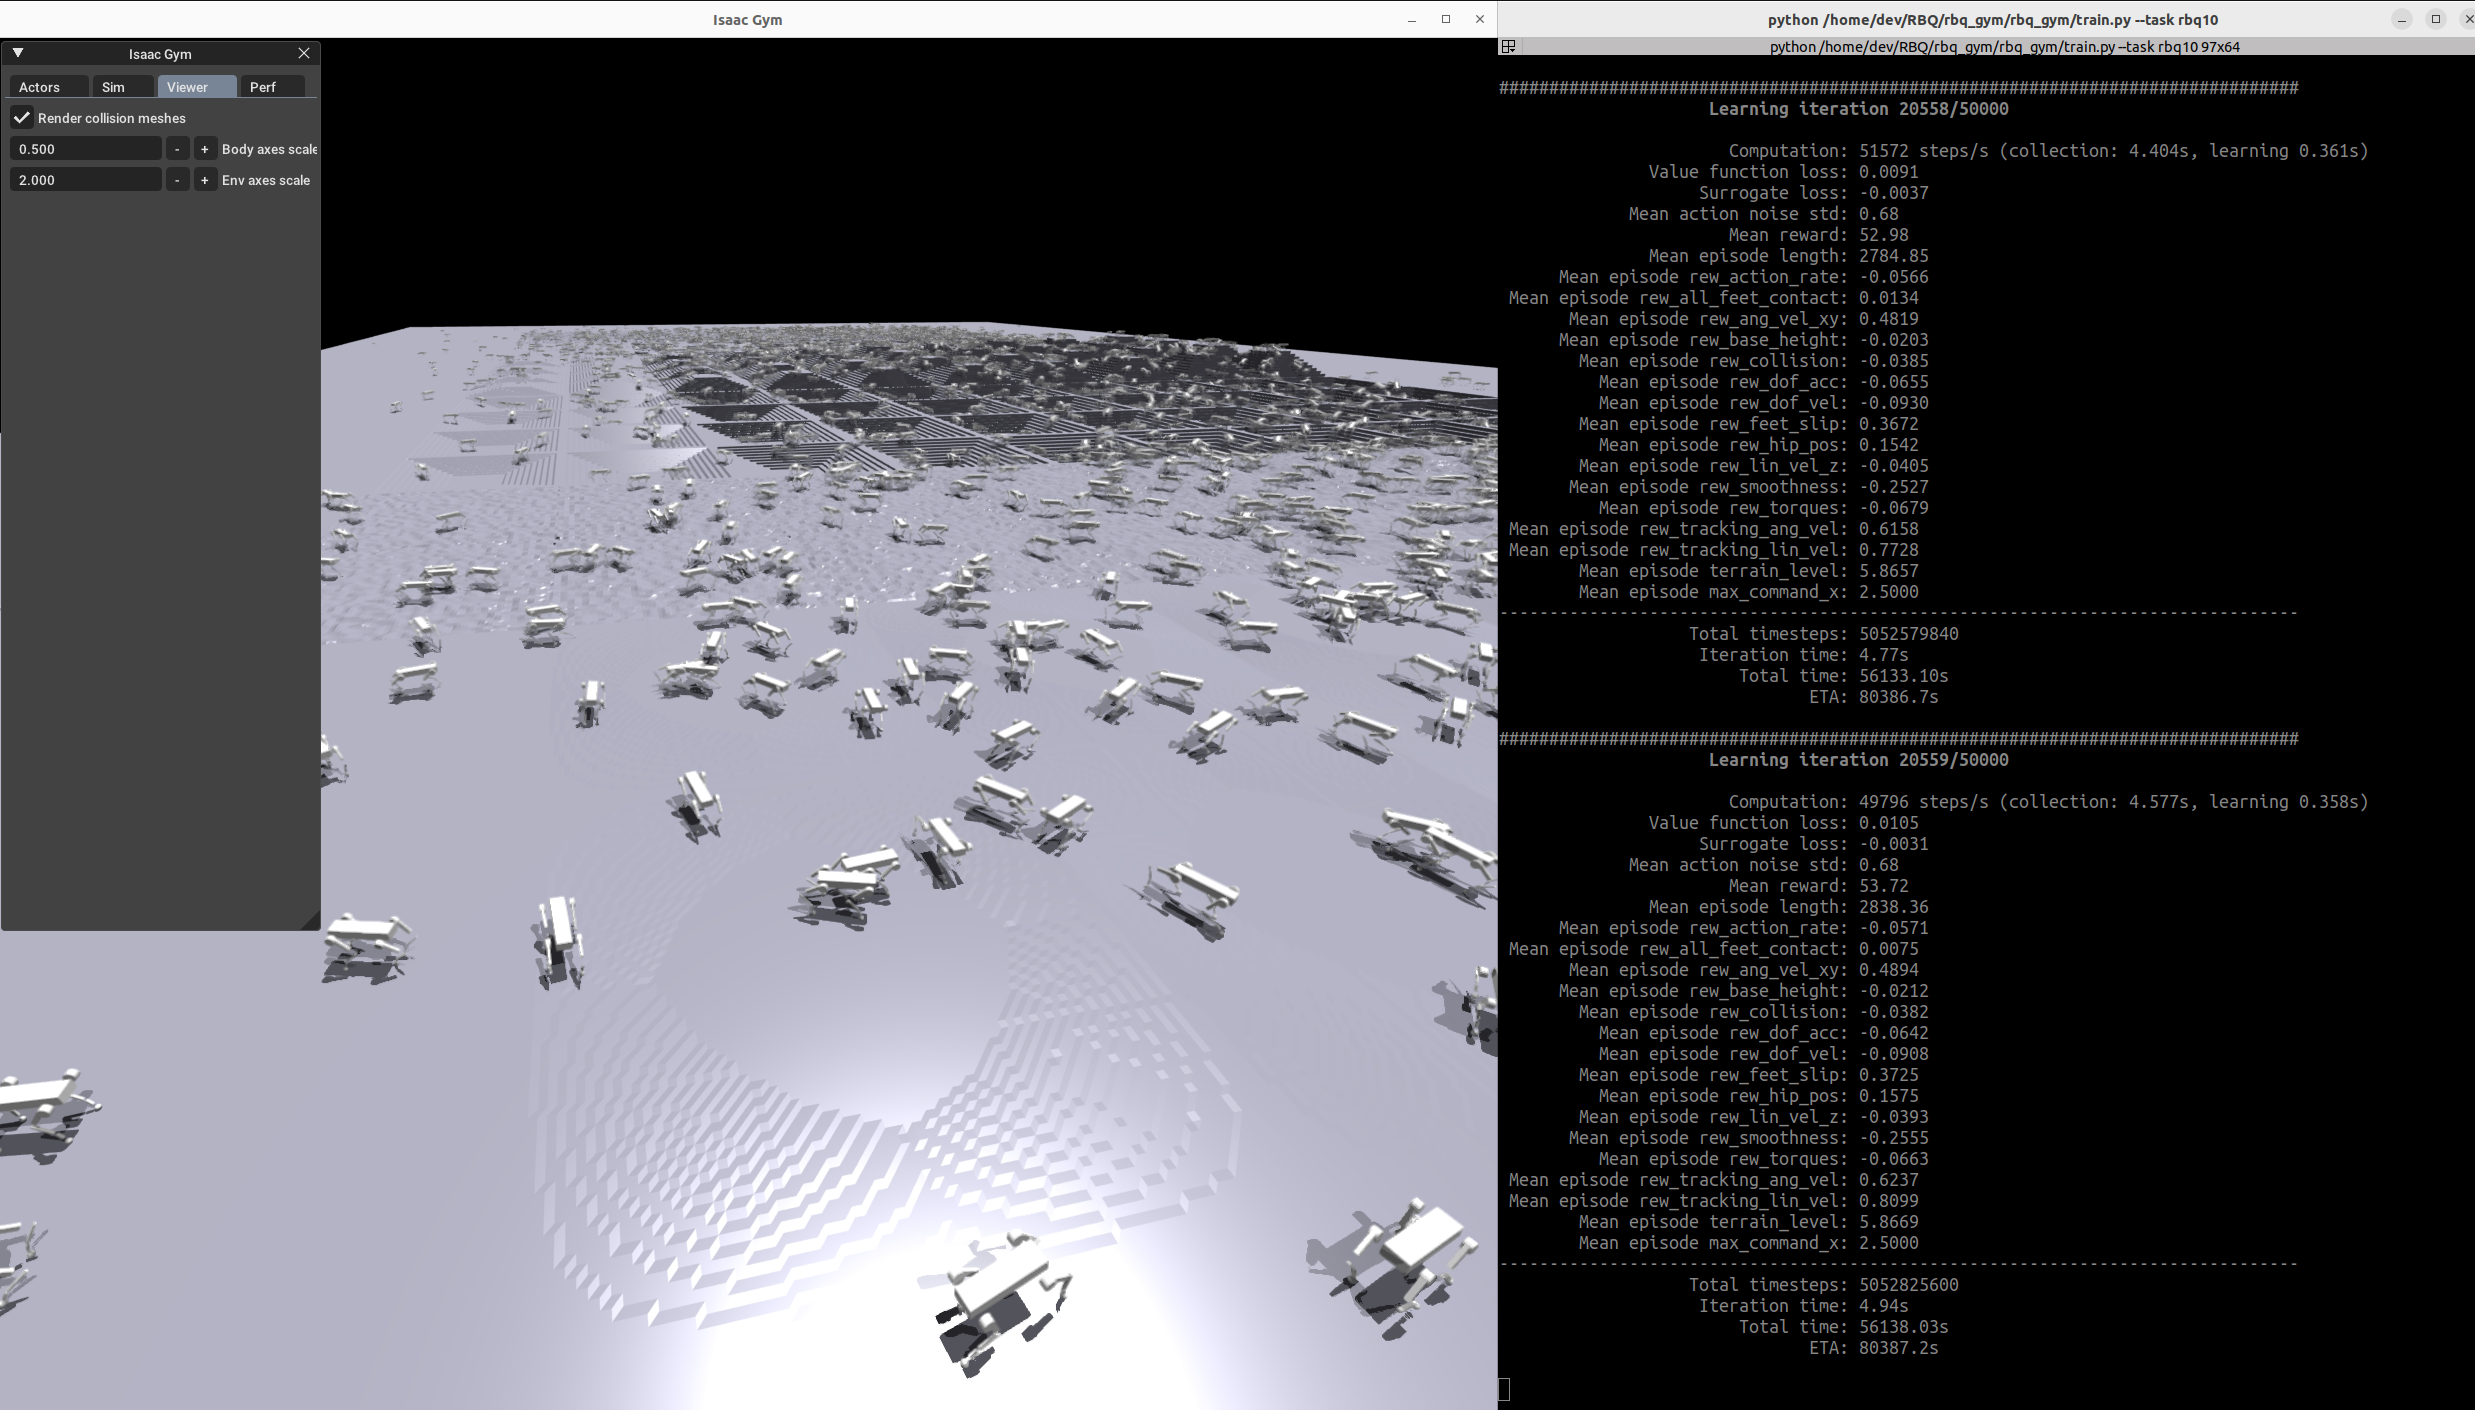Minimize the python terminal window
This screenshot has width=2475, height=1410.
[x=2402, y=19]
